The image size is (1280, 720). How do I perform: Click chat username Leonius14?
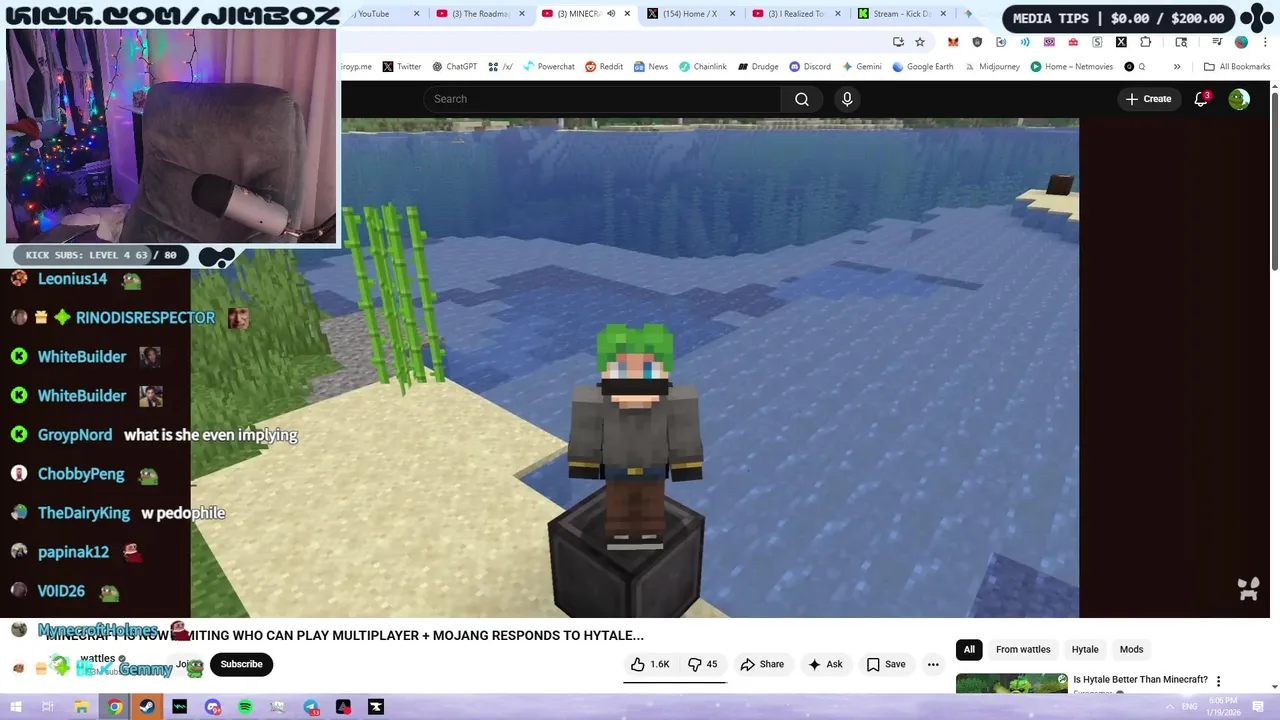point(72,279)
